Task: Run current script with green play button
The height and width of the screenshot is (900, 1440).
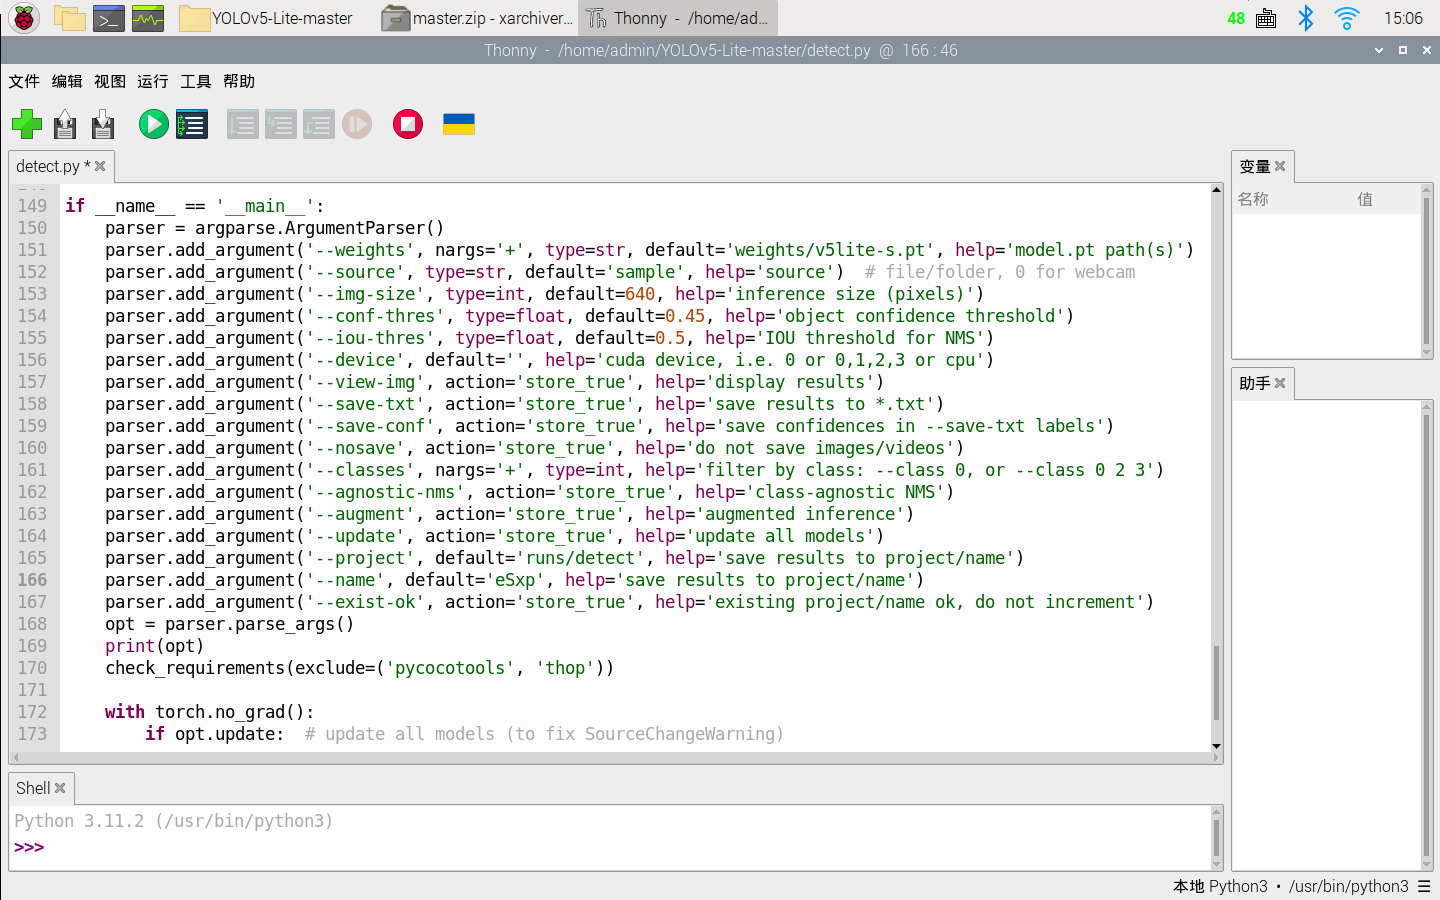Action: (153, 124)
